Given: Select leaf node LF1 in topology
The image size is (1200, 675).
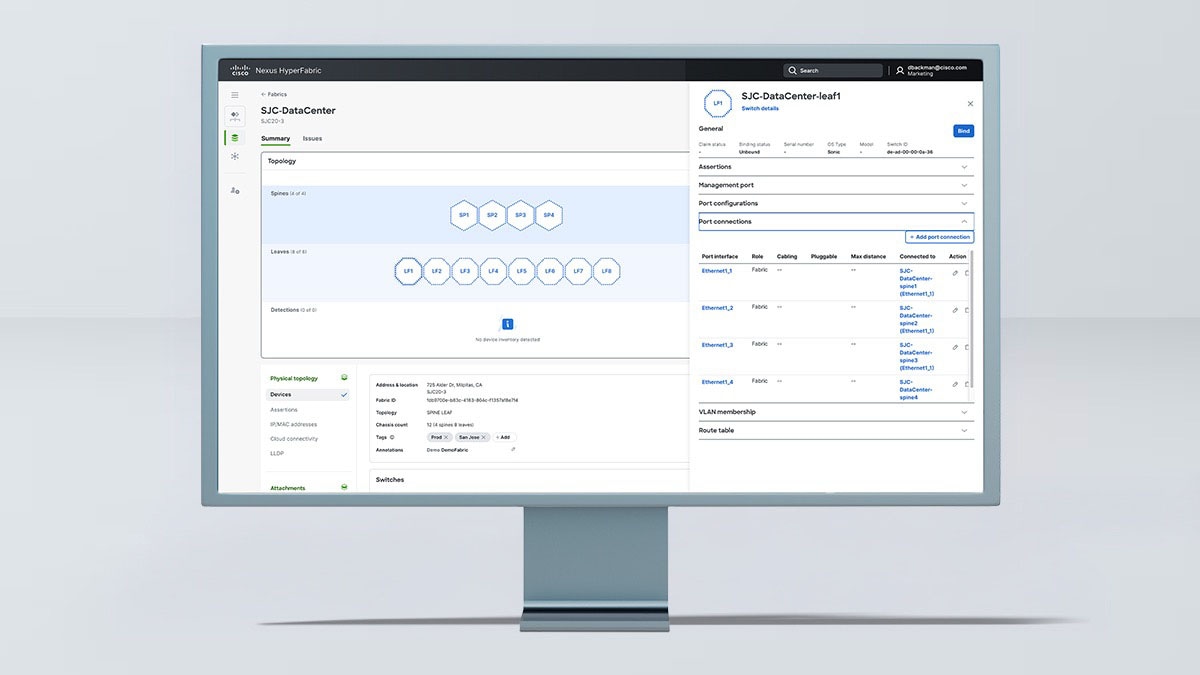Looking at the screenshot, I should coord(408,271).
